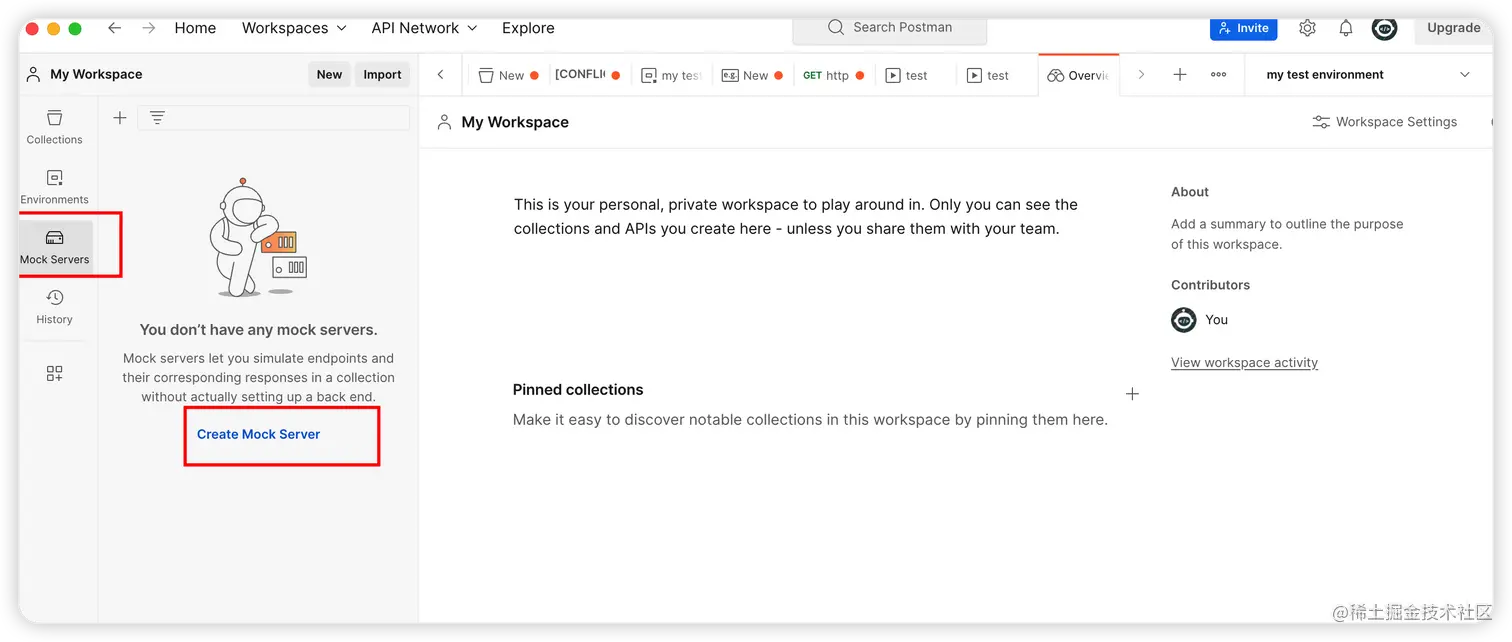Click the Workspace Settings sliders icon

click(x=1321, y=122)
